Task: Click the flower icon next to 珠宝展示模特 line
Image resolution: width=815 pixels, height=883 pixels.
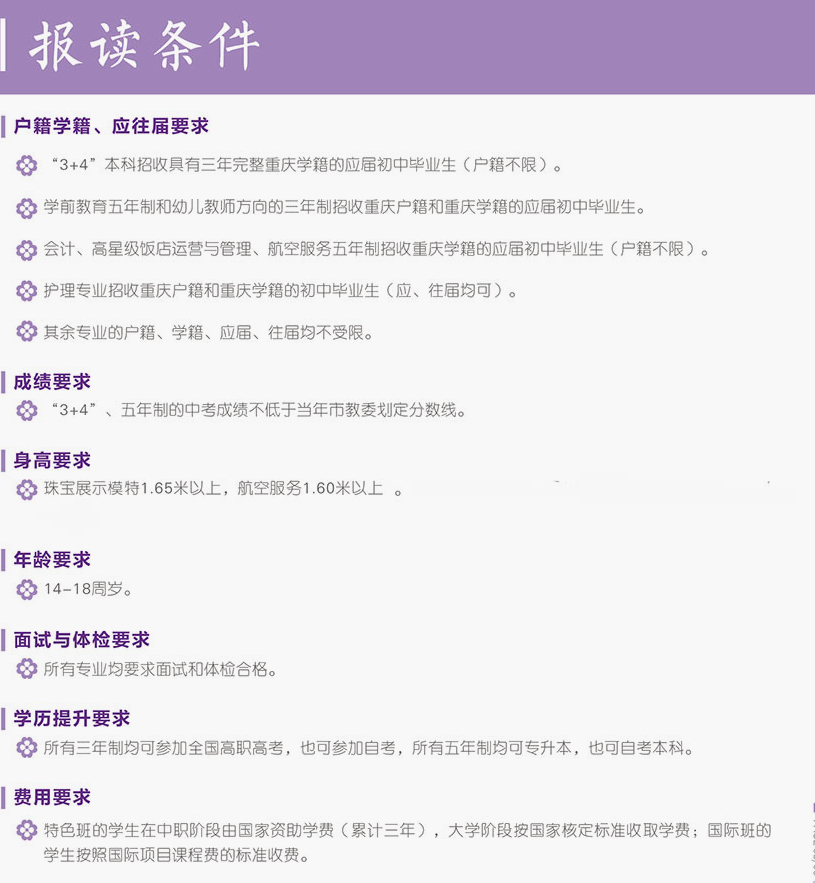Action: [25, 489]
